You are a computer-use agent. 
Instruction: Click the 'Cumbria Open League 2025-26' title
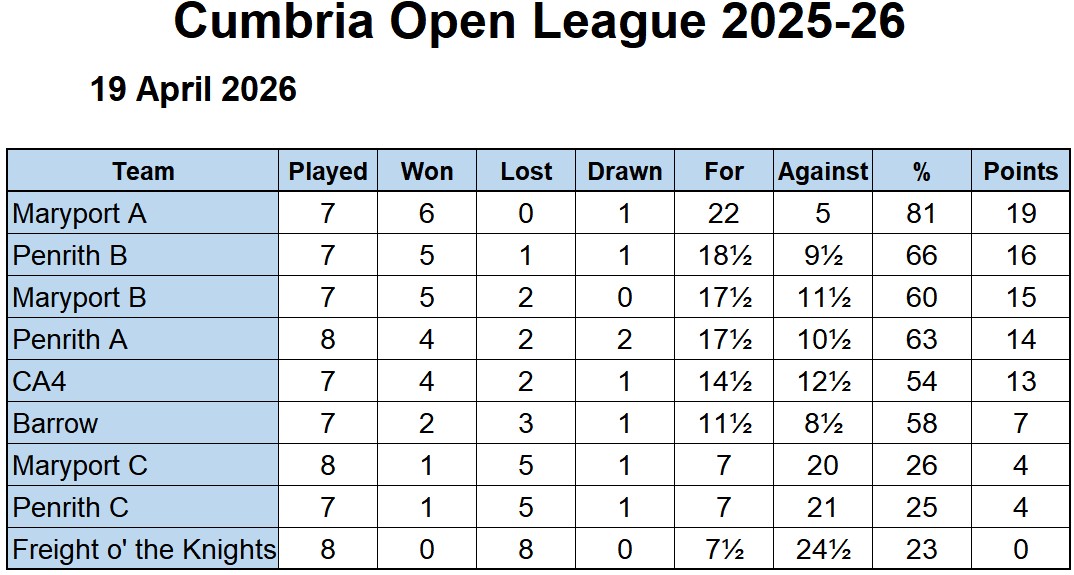(539, 24)
